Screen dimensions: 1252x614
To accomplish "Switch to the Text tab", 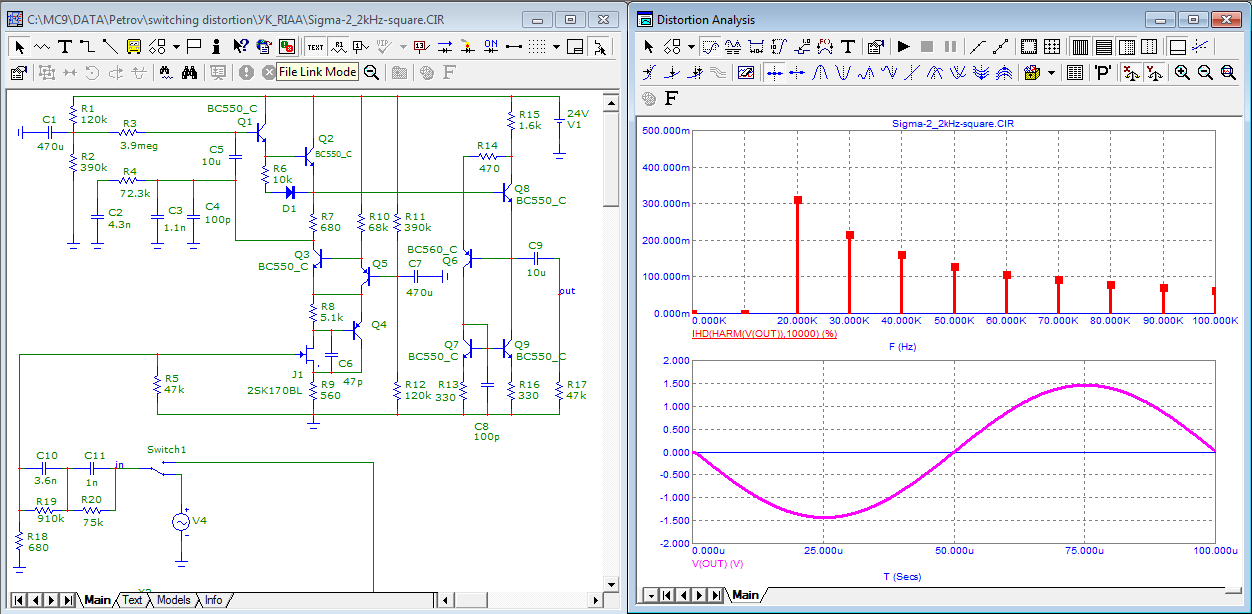I will (x=132, y=600).
